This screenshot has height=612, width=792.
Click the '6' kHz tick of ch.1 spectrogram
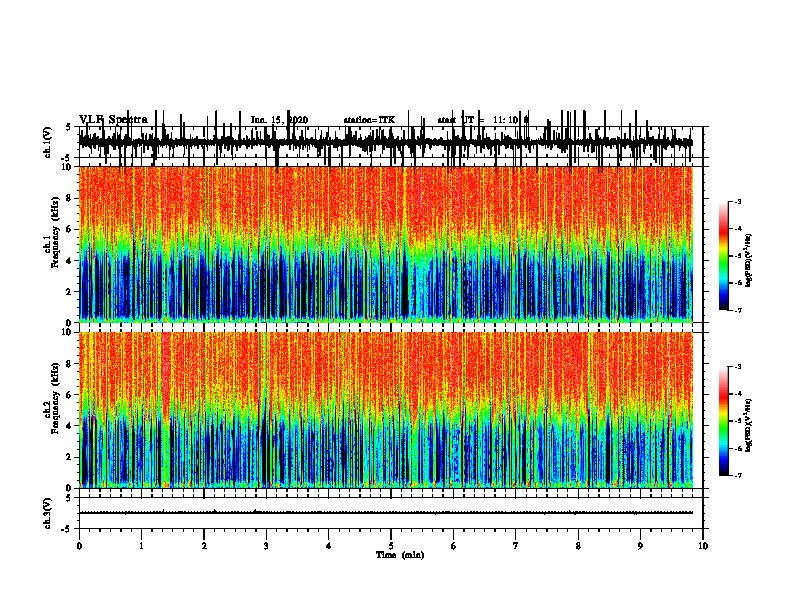(x=71, y=230)
